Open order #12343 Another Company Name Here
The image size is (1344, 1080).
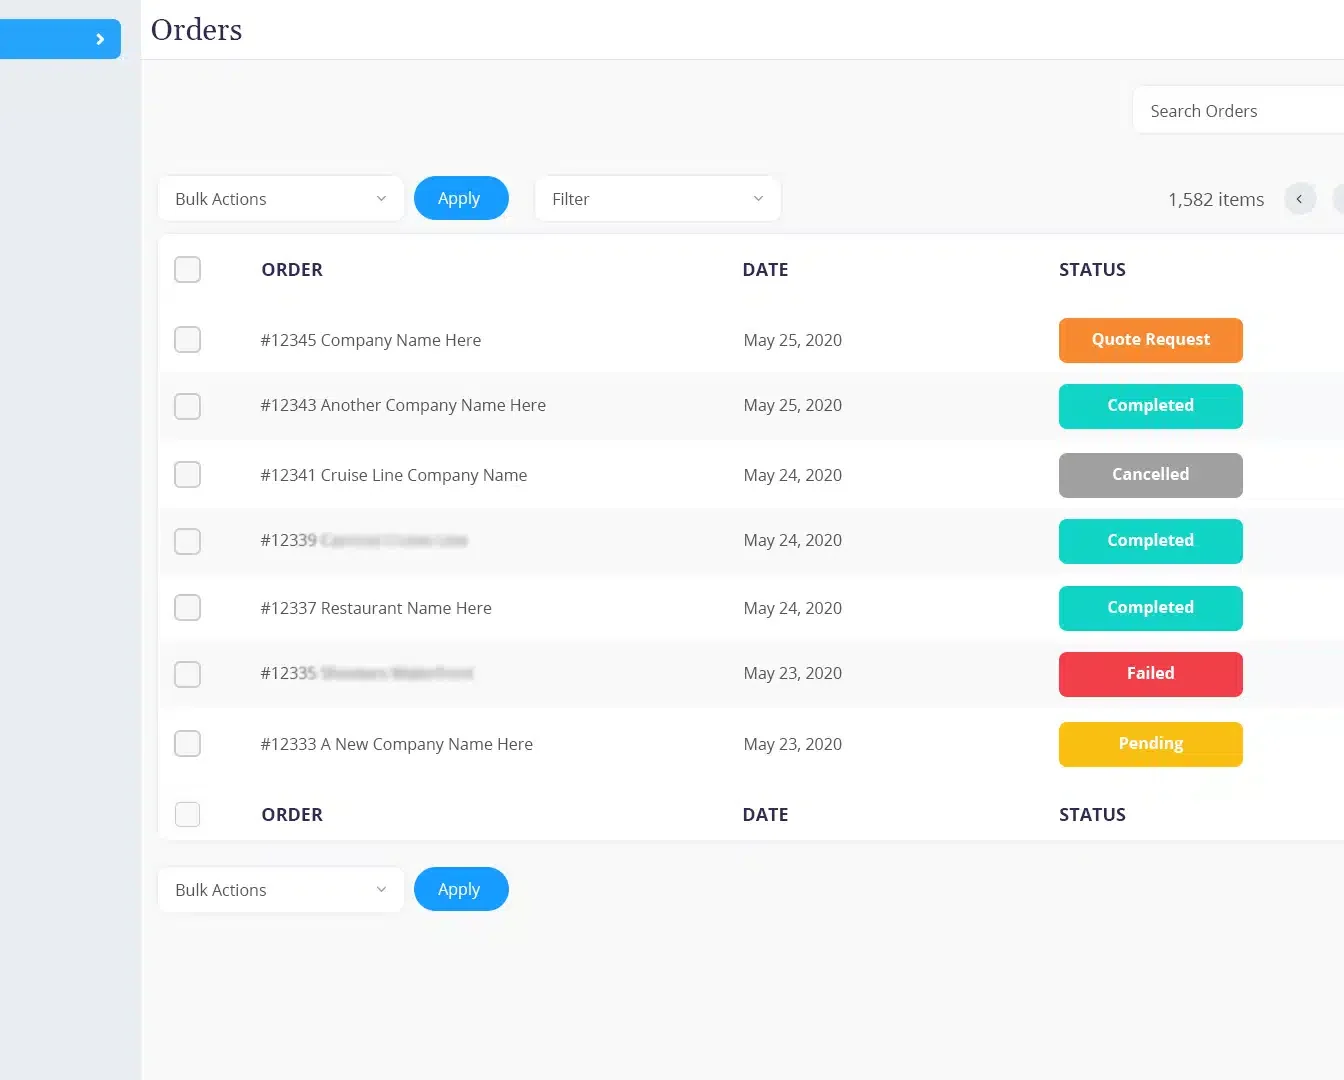tap(403, 406)
